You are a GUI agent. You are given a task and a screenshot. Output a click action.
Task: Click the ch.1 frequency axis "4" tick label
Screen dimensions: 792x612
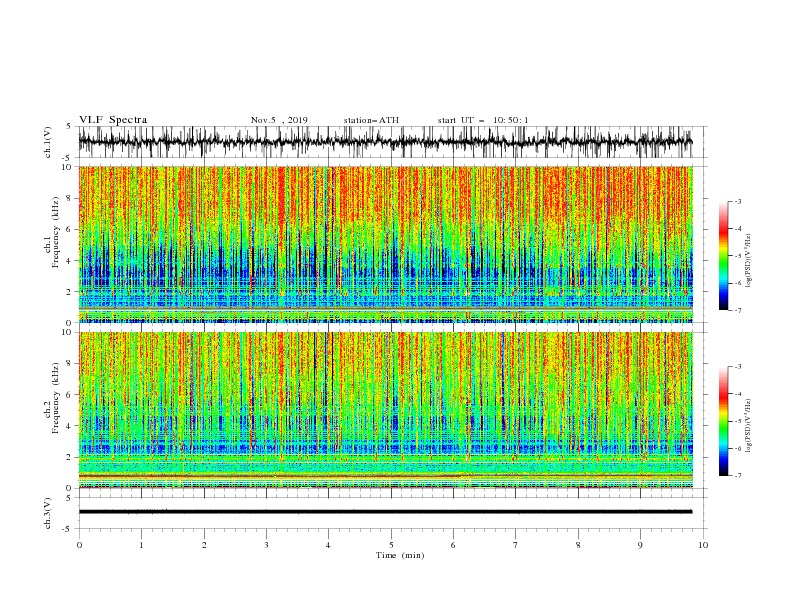click(x=71, y=261)
